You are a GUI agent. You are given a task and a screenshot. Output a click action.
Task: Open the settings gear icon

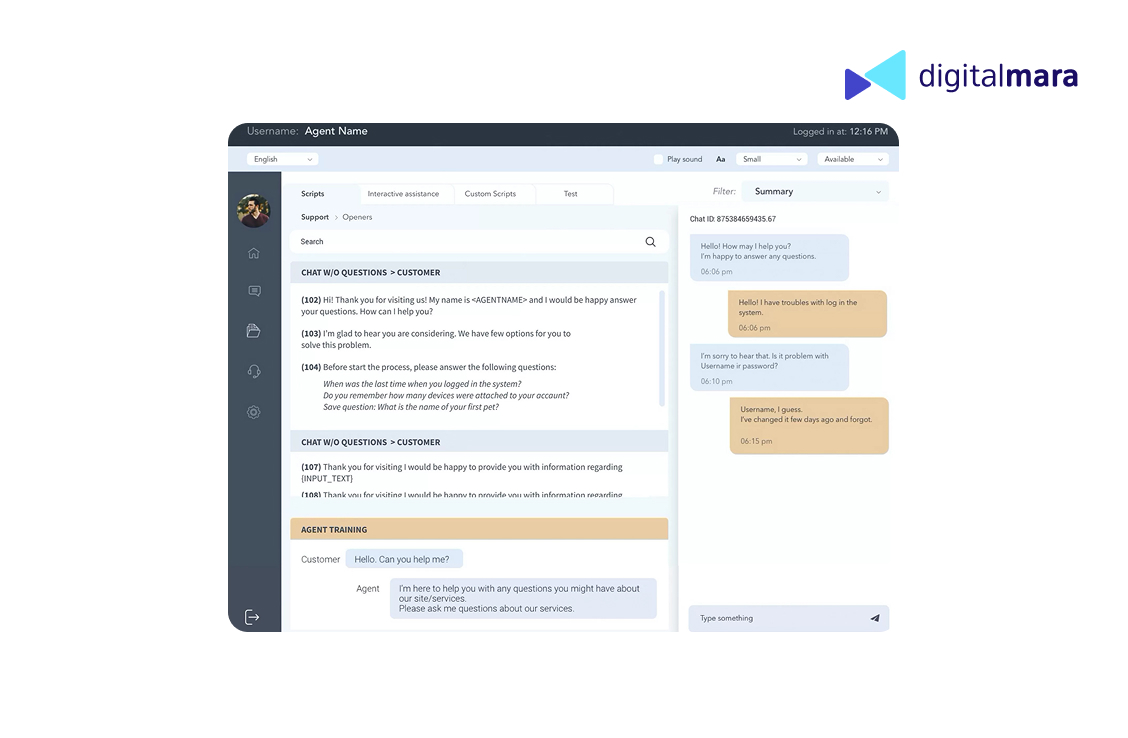(254, 412)
